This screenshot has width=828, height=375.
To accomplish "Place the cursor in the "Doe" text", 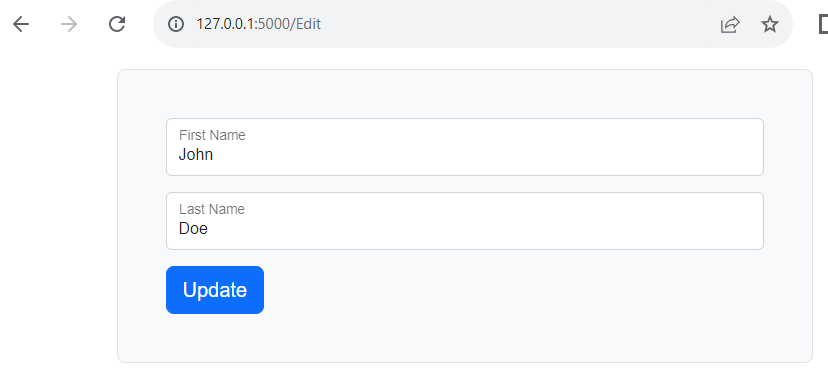I will point(193,229).
